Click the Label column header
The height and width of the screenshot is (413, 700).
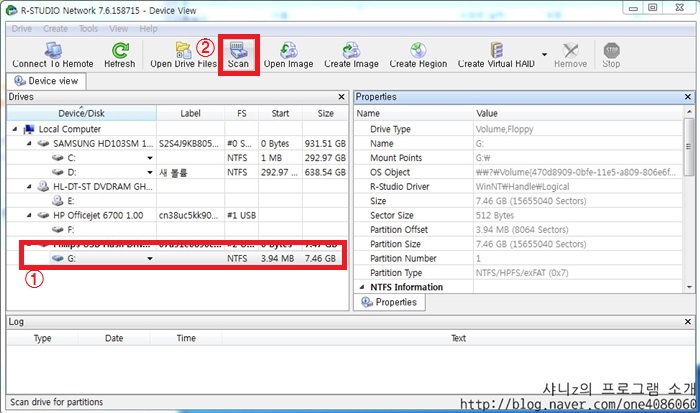point(190,113)
